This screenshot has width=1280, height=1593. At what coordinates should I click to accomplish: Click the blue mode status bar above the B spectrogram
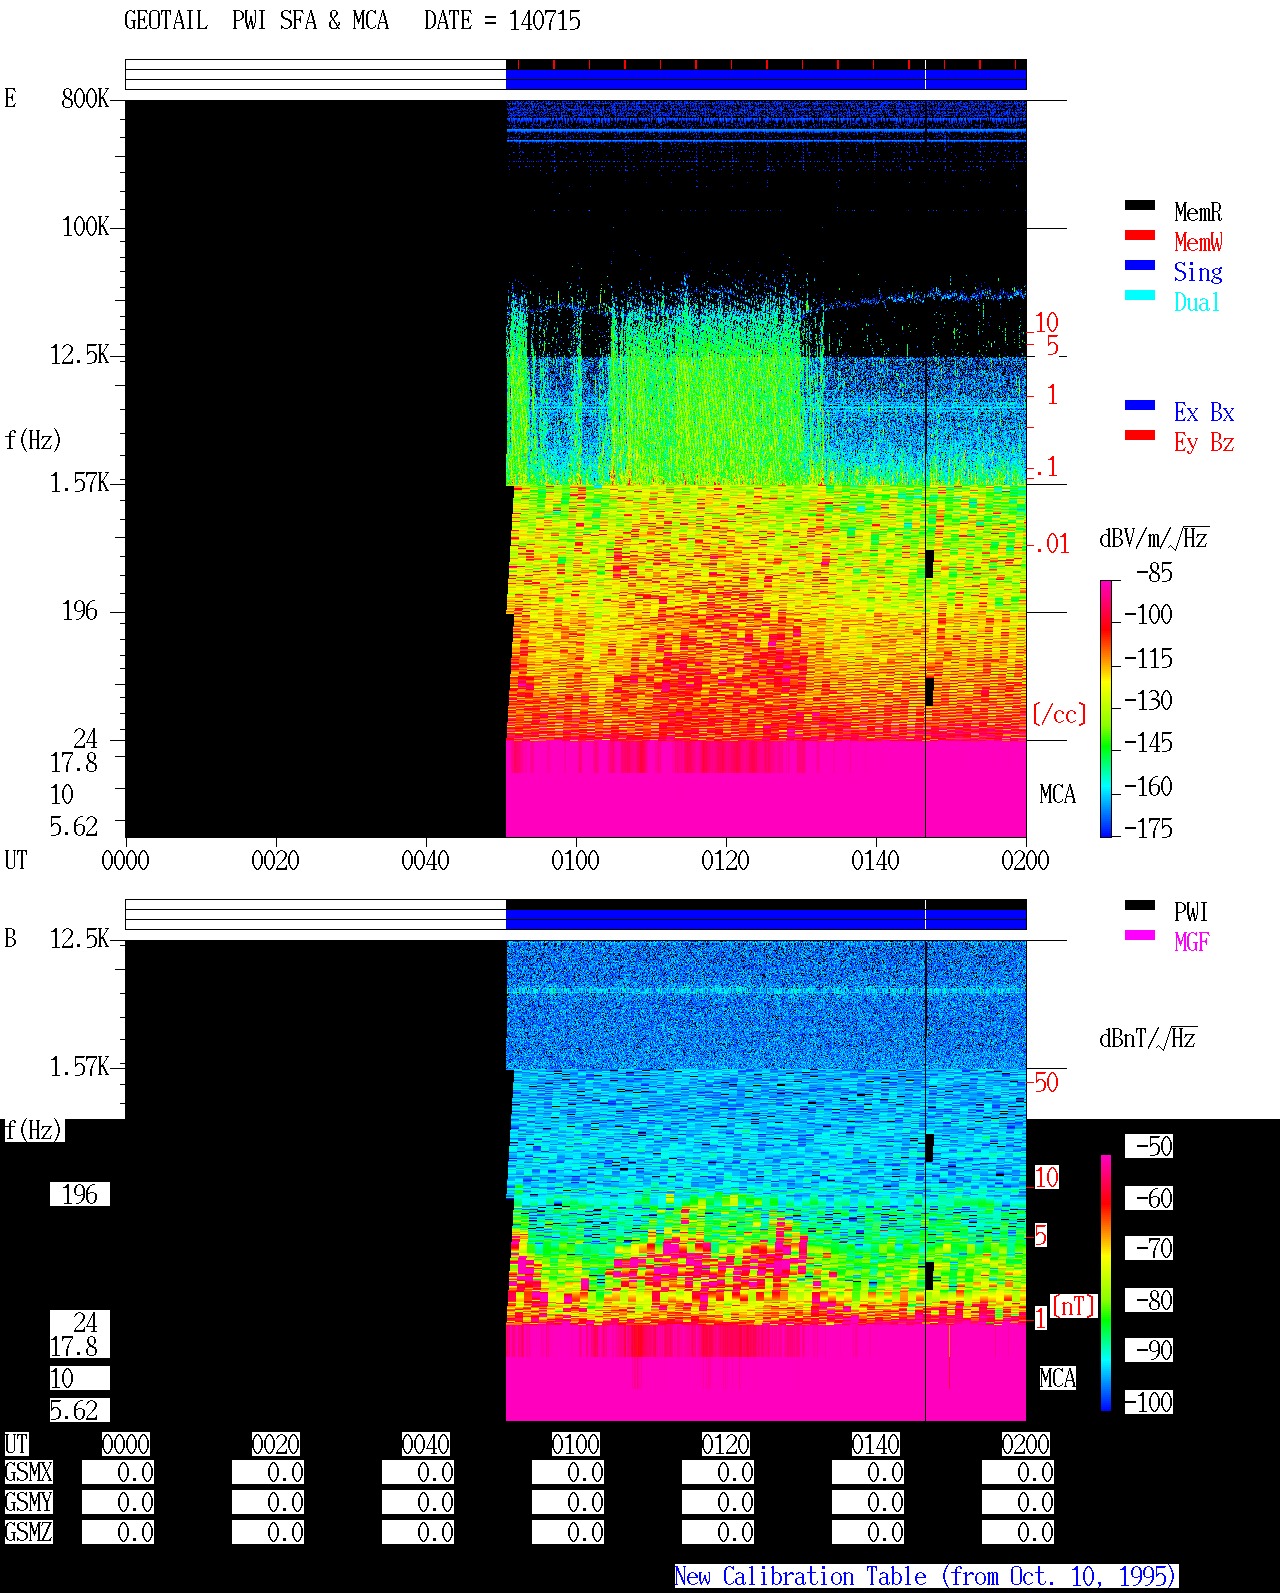pos(766,918)
